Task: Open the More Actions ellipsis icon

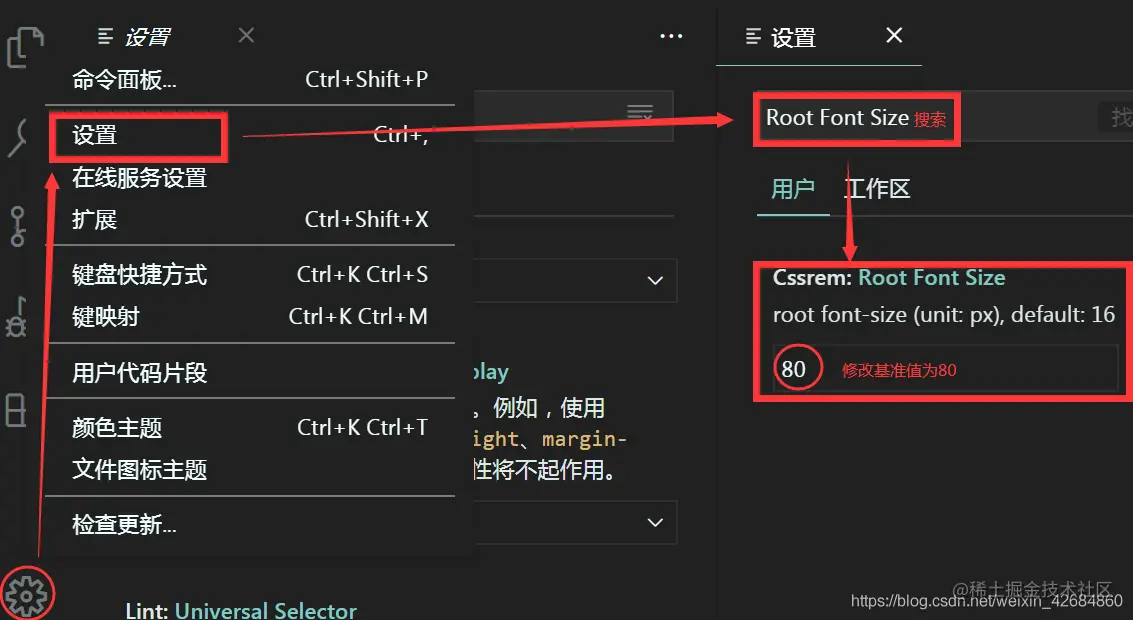Action: (670, 36)
